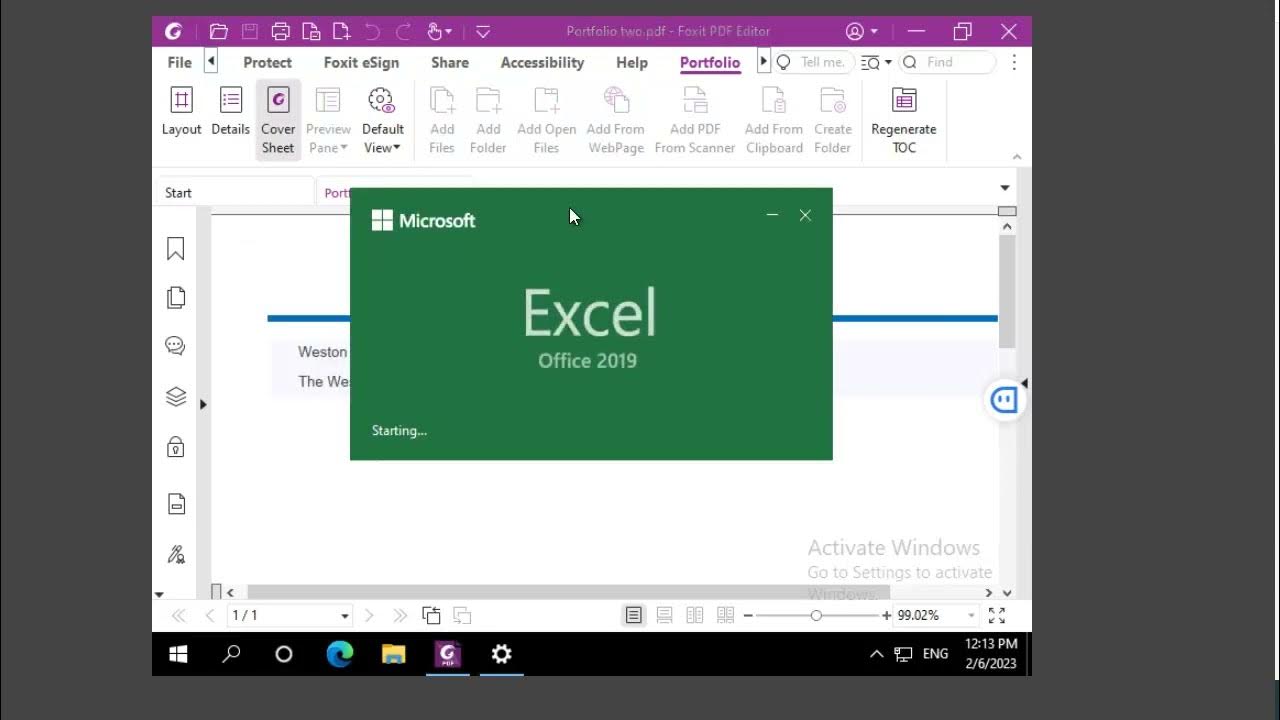Image resolution: width=1280 pixels, height=720 pixels.
Task: Click the kebab more options icon
Action: click(x=1014, y=62)
